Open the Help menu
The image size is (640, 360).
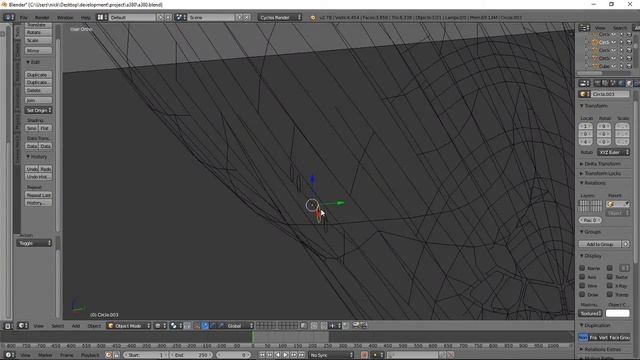pos(86,18)
